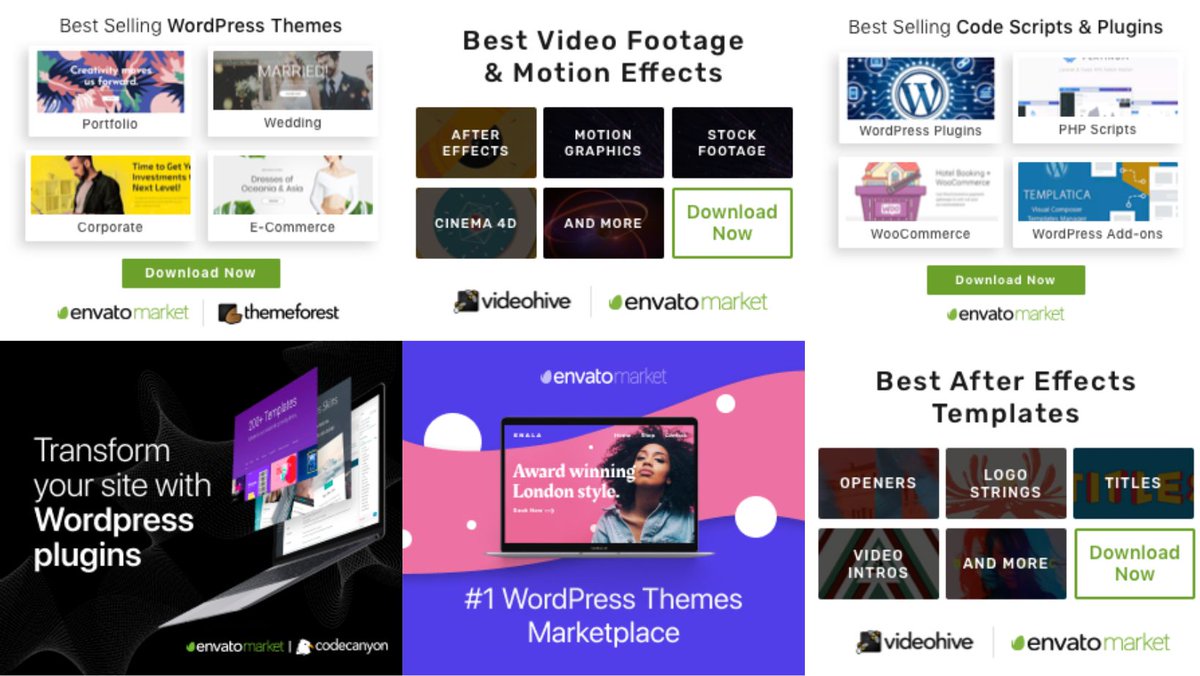The height and width of the screenshot is (676, 1200).
Task: Select the Logo Strings template tile
Action: tap(1005, 483)
